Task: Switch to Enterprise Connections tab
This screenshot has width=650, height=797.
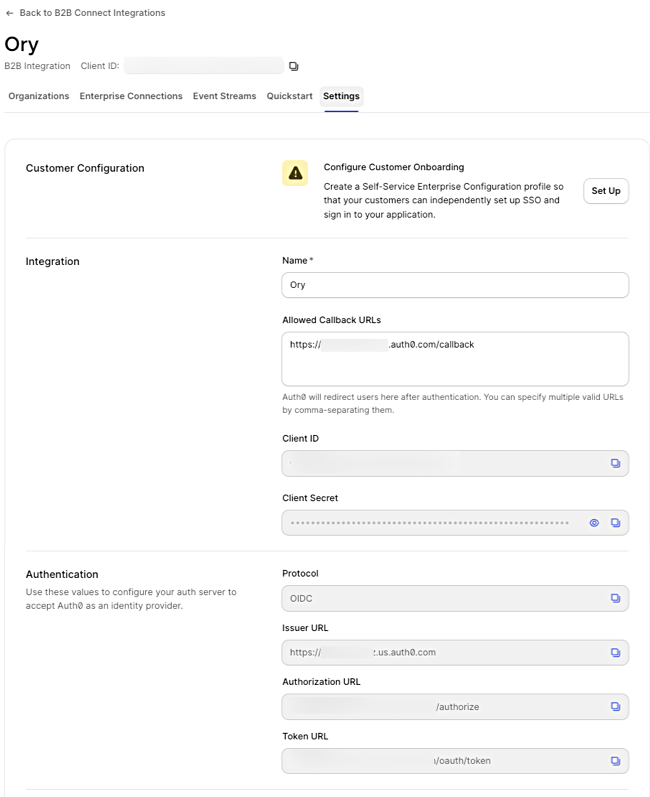Action: coord(131,96)
